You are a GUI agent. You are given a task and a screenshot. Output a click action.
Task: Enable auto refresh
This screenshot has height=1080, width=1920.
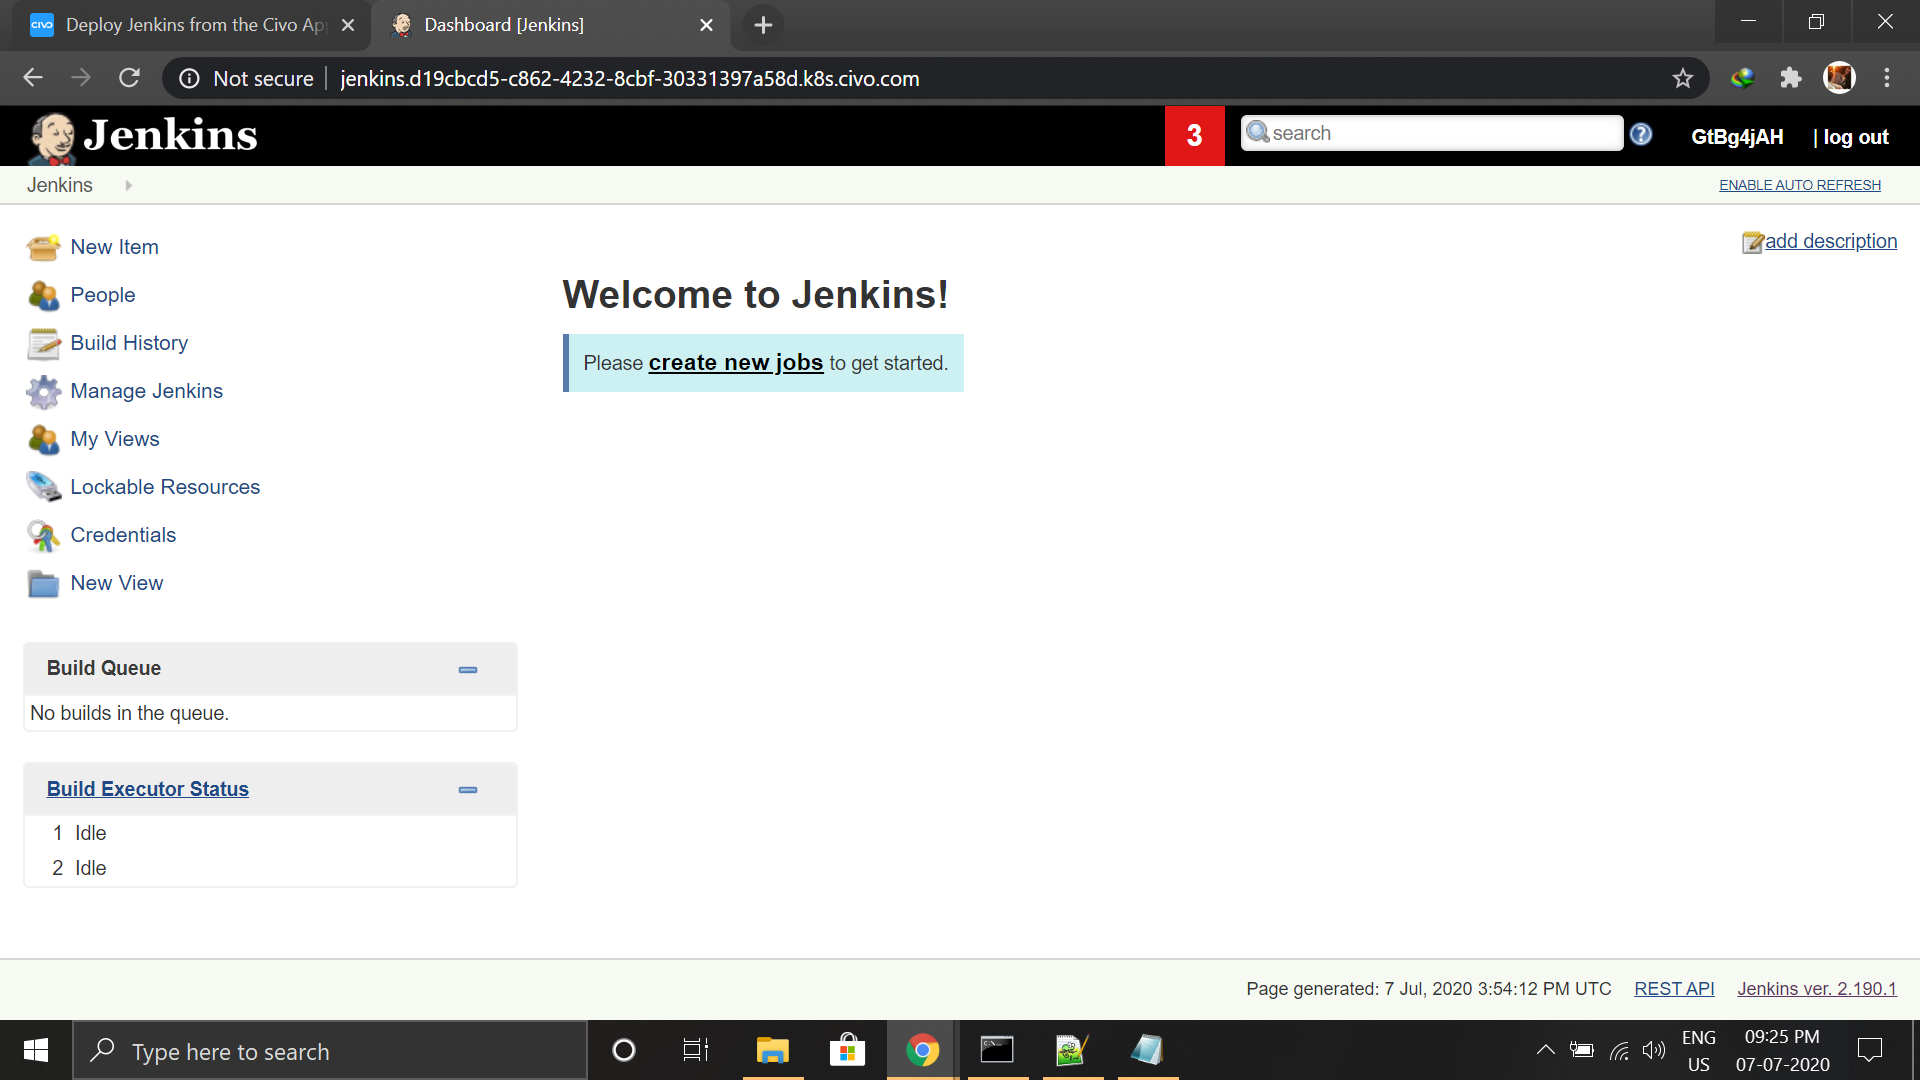1799,185
